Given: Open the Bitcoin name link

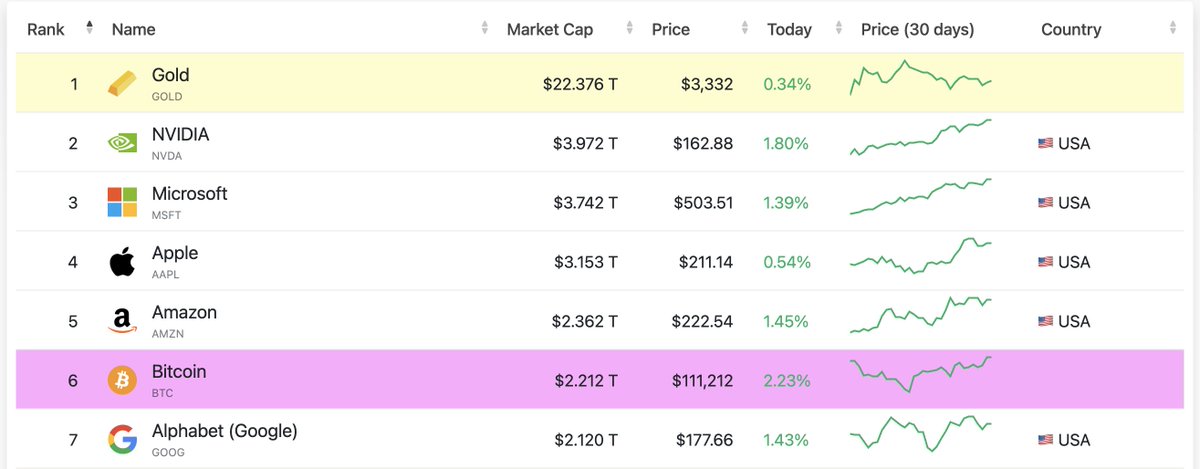Looking at the screenshot, I should 179,372.
